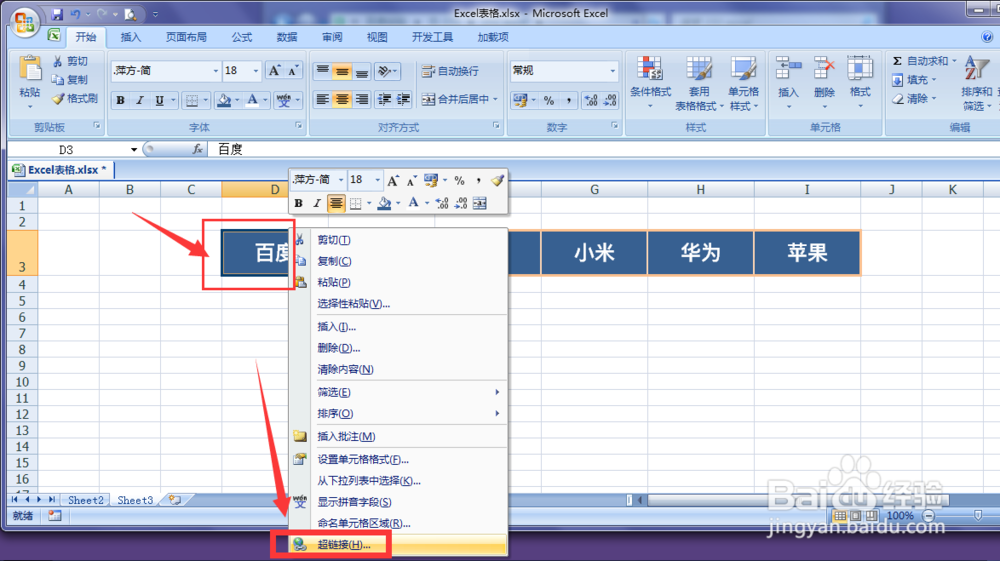This screenshot has height=561, width=1000.
Task: Click format painter brush on mini toolbar
Action: point(497,180)
